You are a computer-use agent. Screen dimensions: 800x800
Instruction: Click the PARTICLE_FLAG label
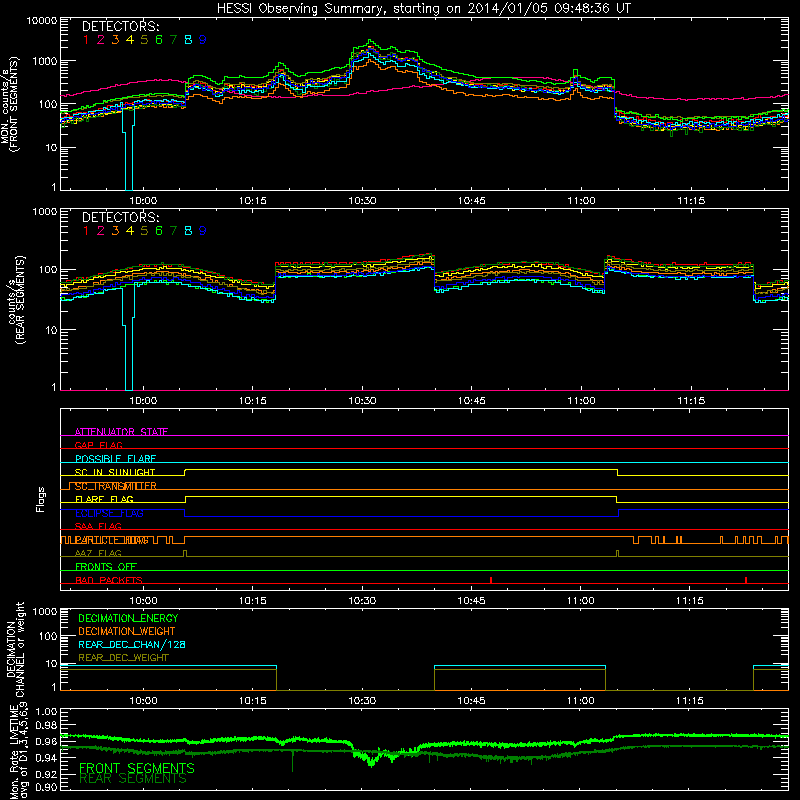[x=112, y=540]
